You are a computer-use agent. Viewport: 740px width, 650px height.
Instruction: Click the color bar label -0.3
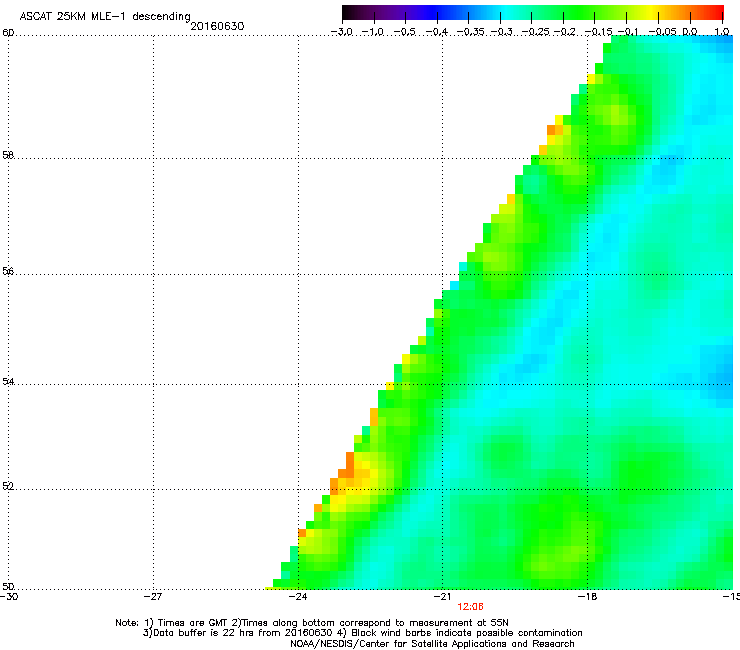point(501,32)
